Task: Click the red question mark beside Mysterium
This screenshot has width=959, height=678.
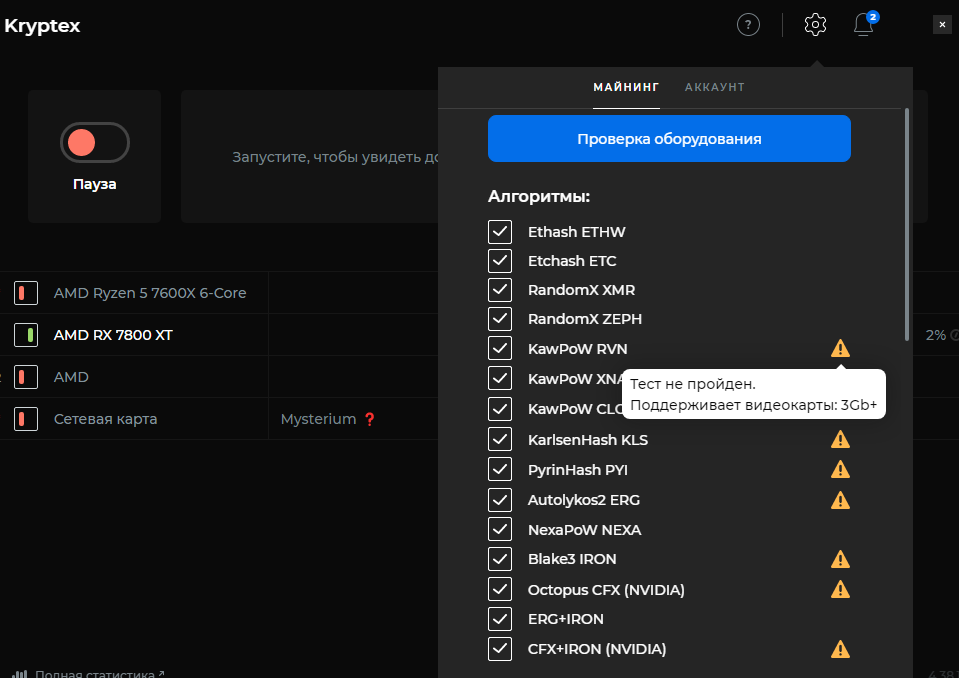Action: tap(369, 419)
